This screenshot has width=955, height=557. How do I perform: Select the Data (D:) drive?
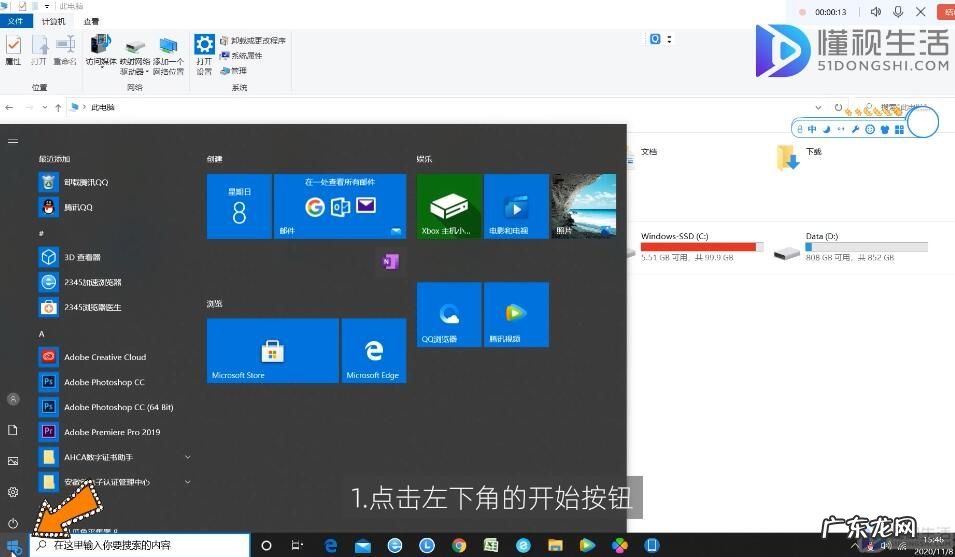(x=851, y=247)
